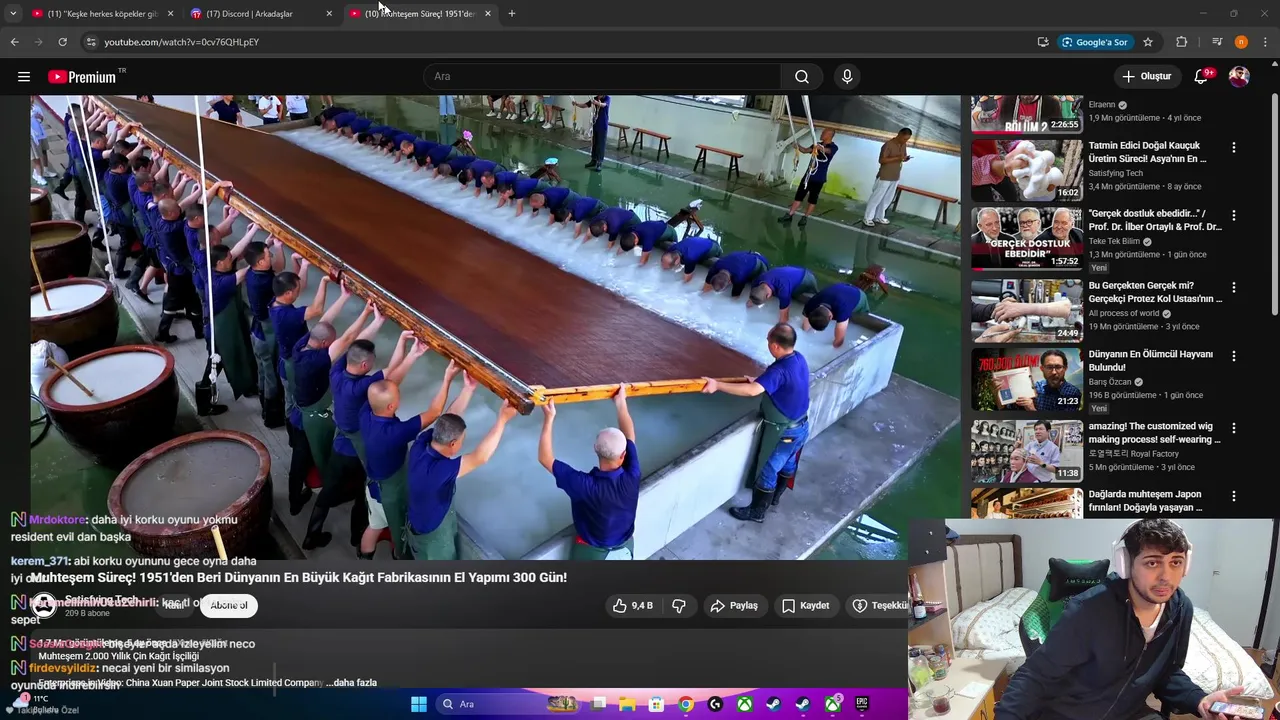Click install app icon in address bar
This screenshot has height=720, width=1280.
click(1043, 42)
